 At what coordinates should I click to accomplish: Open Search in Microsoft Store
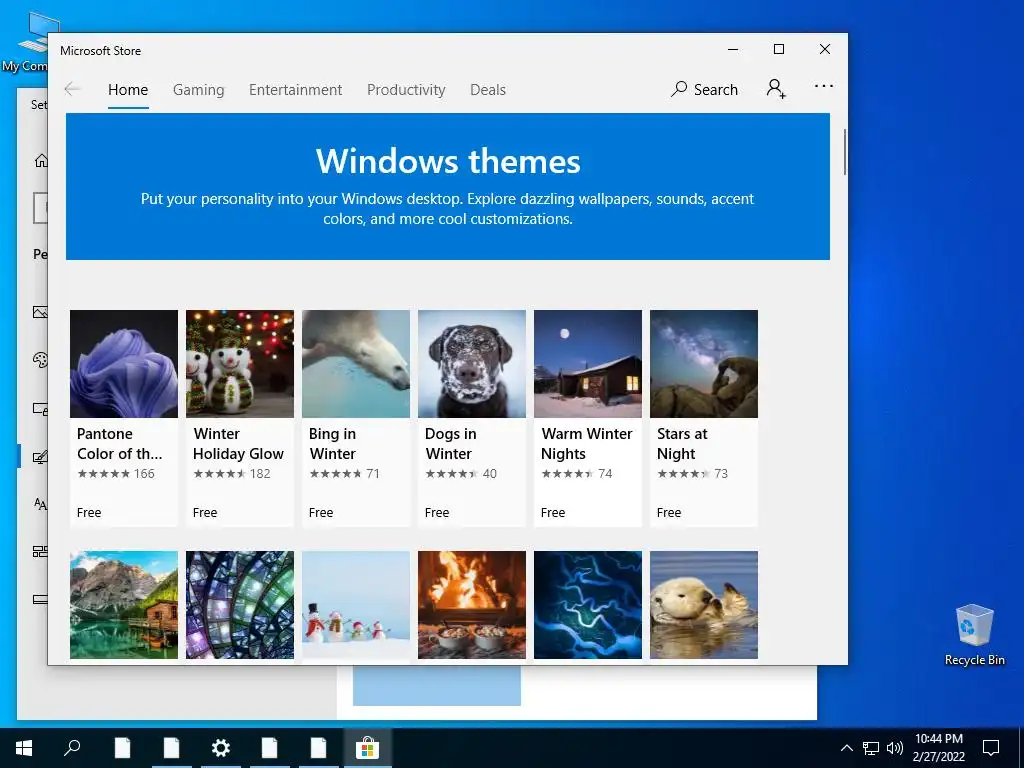(704, 89)
